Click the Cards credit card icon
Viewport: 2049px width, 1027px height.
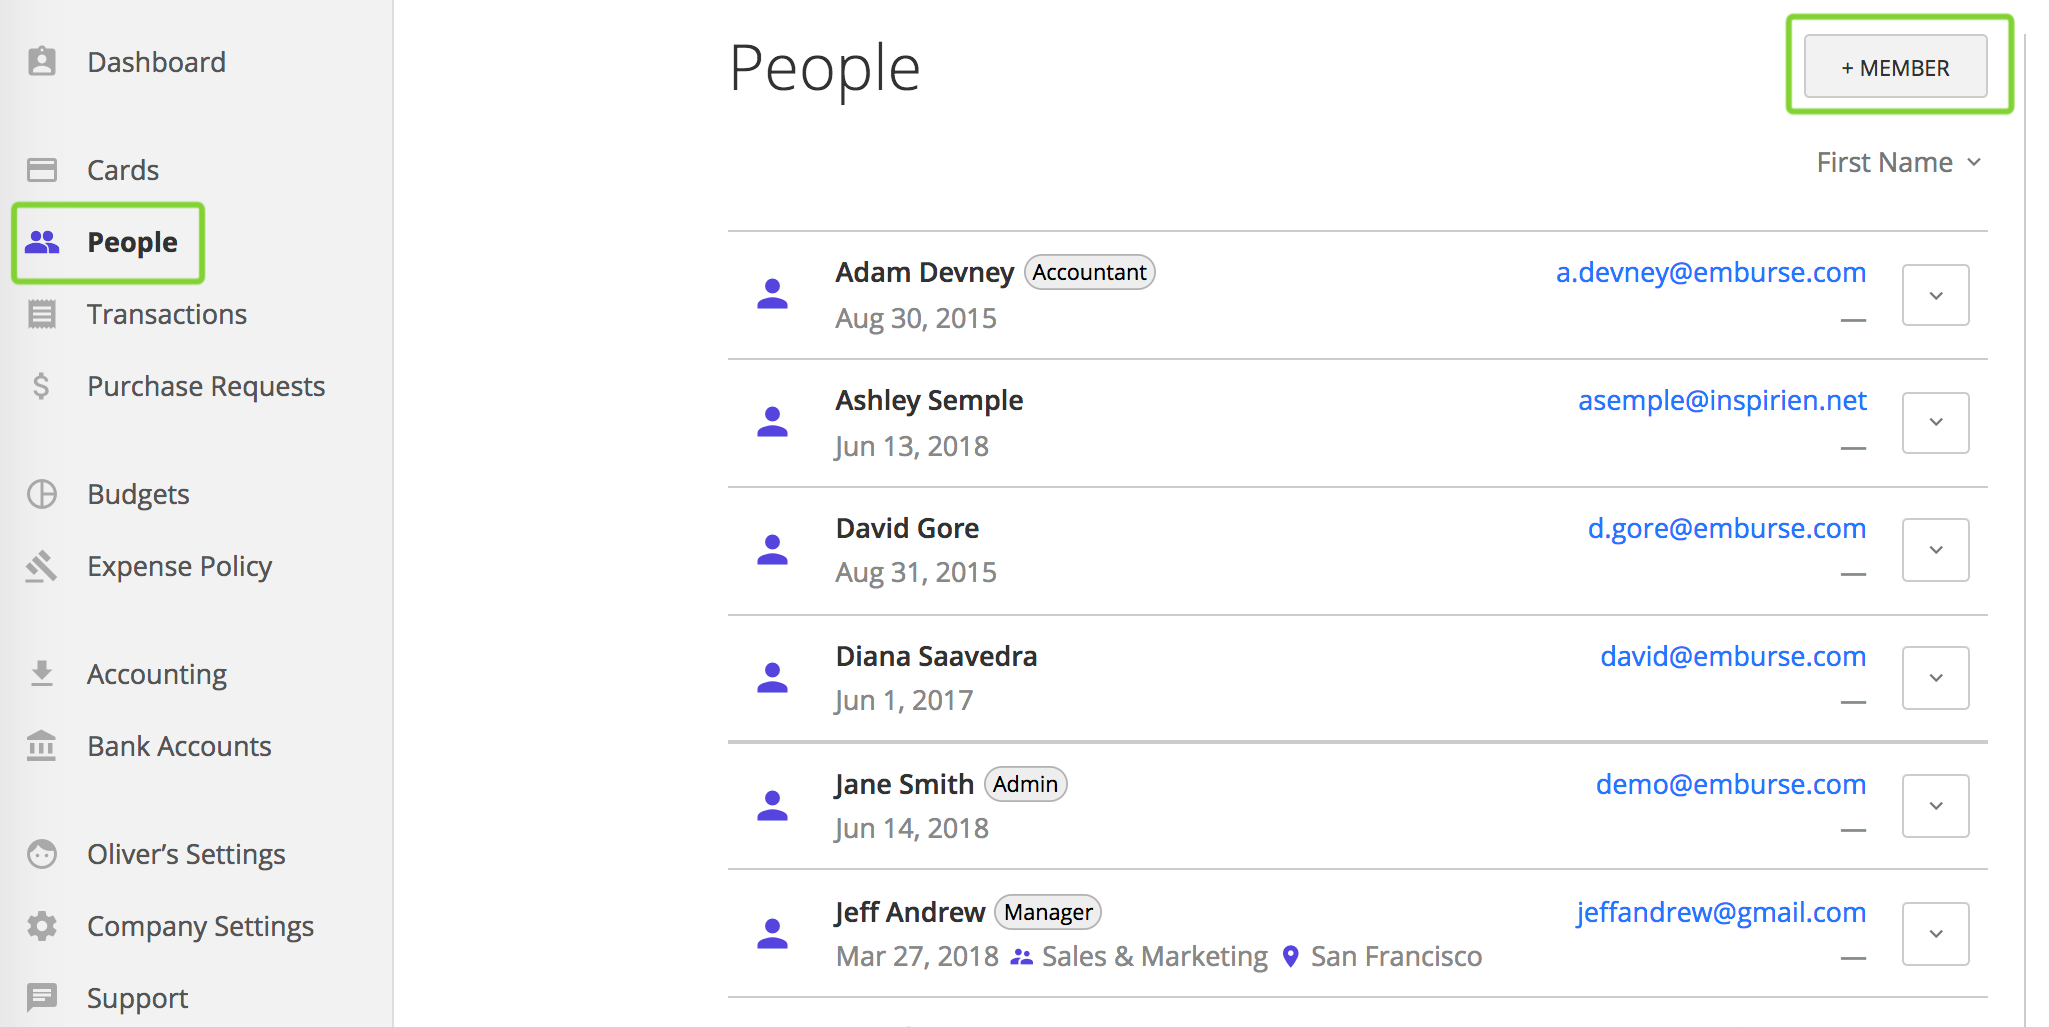[x=42, y=170]
